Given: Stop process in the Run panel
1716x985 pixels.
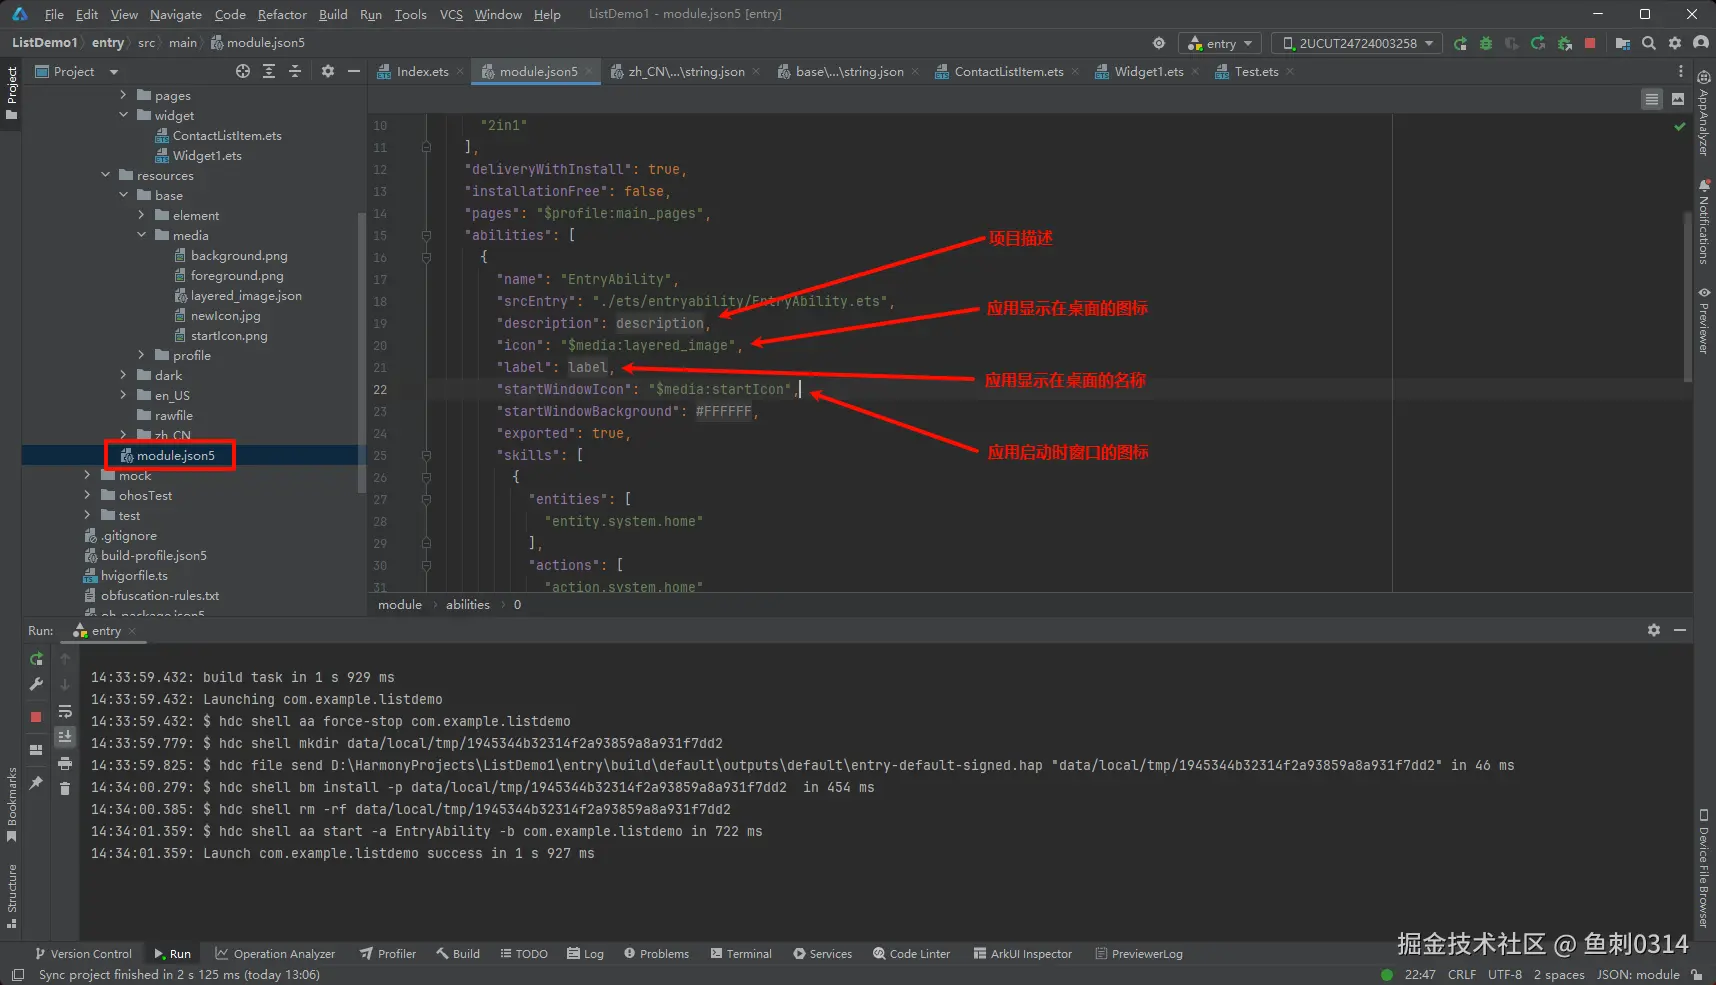Looking at the screenshot, I should (x=36, y=717).
